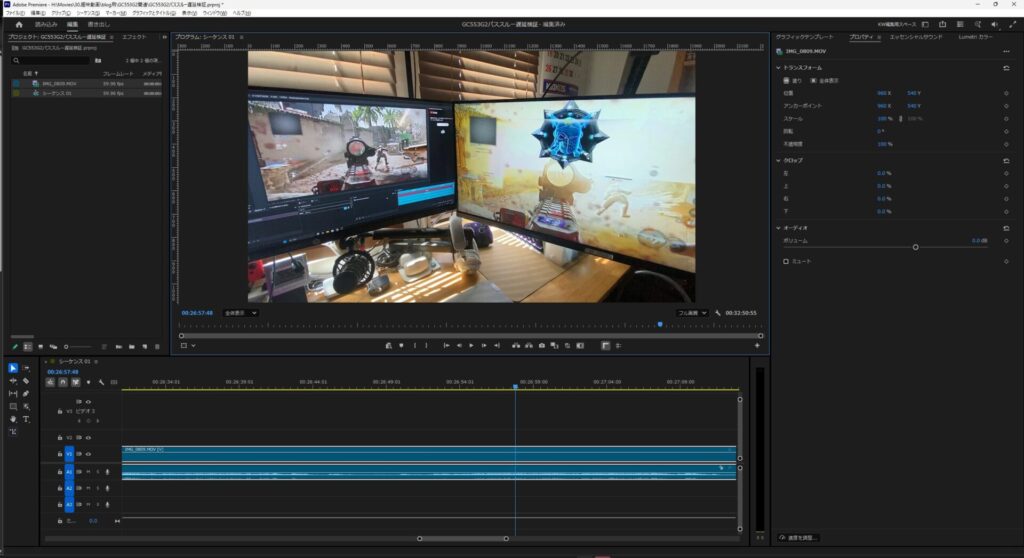Toggle the A2 track targeting button
This screenshot has height=558, width=1024.
tap(69, 488)
